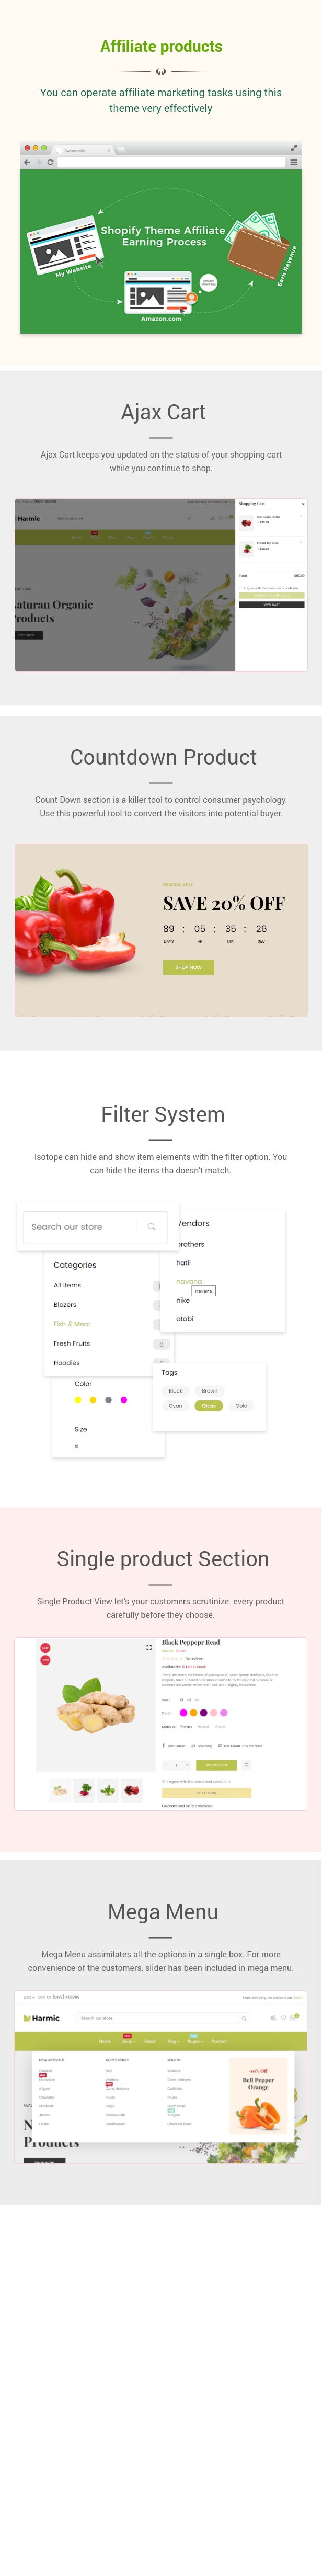322x2576 pixels.
Task: Expand the Blog menu dropdown
Action: 172,2041
